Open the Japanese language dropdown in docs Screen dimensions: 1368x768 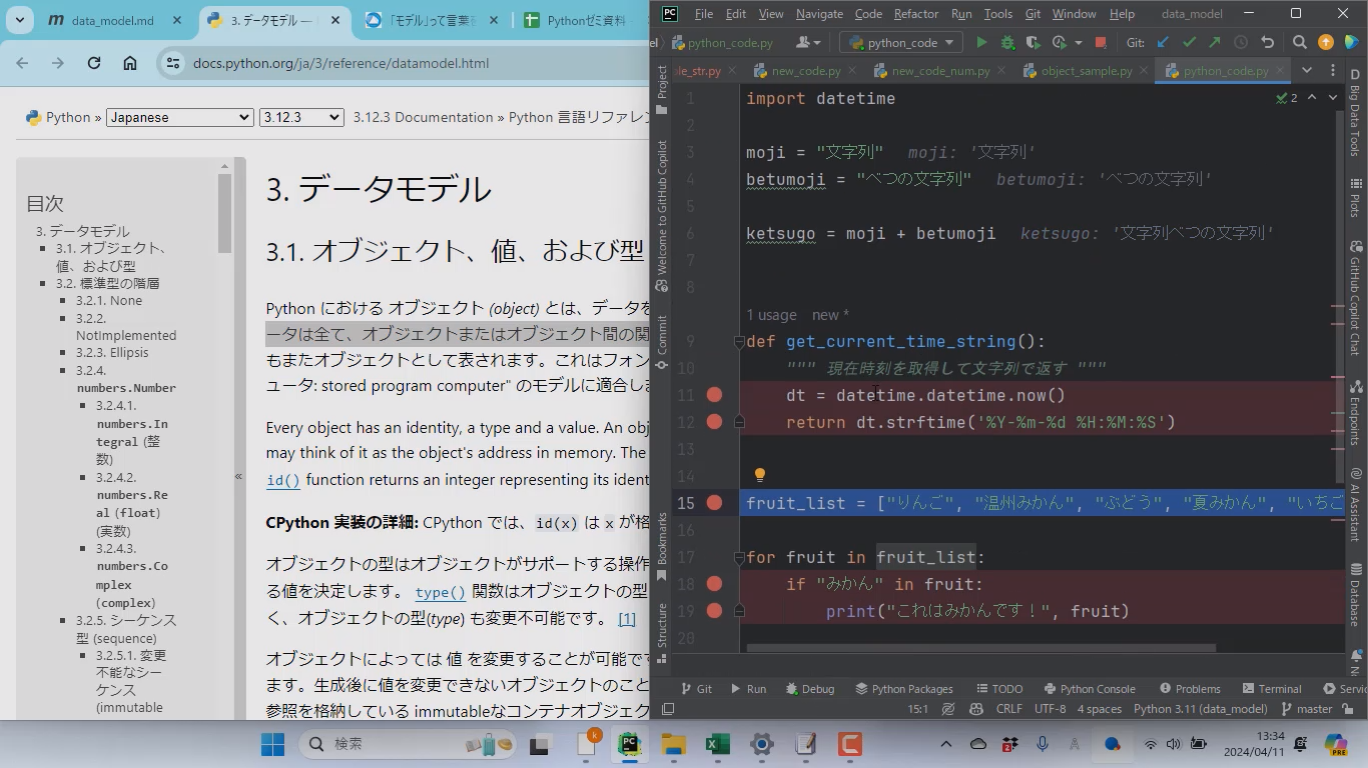[179, 117]
